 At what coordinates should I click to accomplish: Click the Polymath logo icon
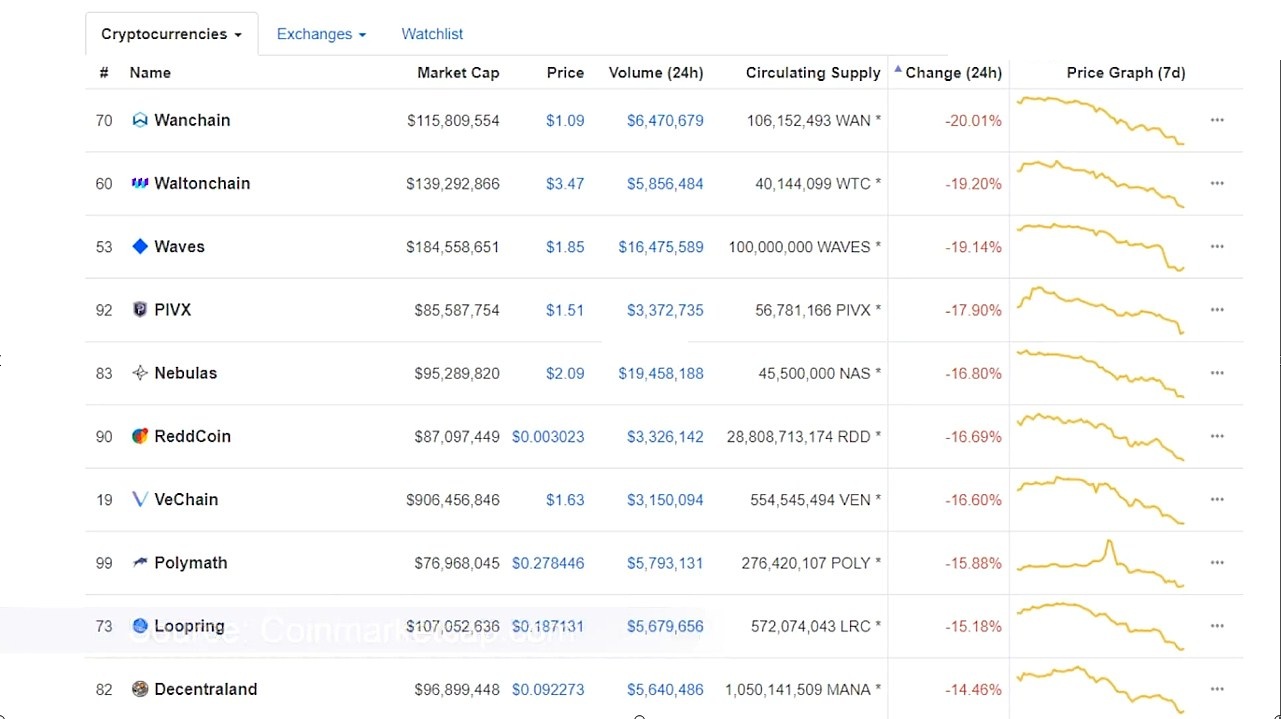coord(140,563)
